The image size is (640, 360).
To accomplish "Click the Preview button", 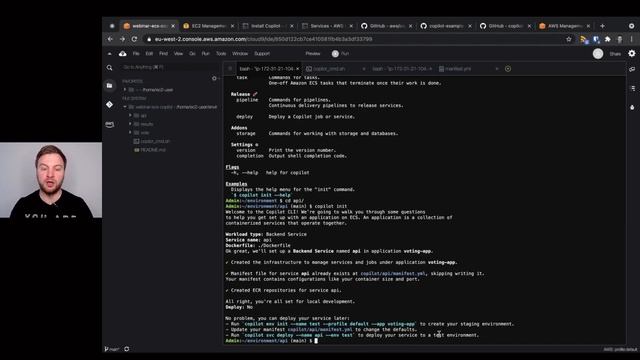I will 313,53.
